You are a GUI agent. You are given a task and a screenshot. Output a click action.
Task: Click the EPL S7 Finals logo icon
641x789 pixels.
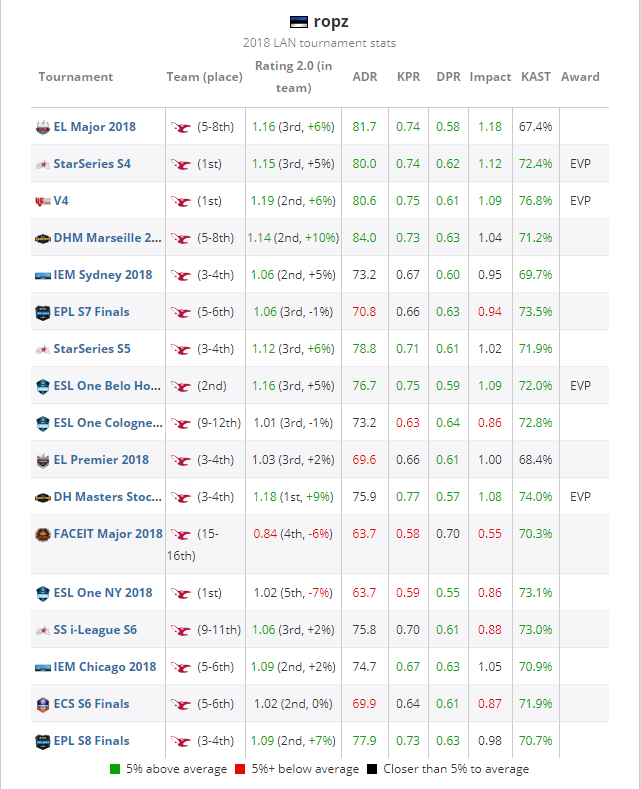click(x=43, y=312)
